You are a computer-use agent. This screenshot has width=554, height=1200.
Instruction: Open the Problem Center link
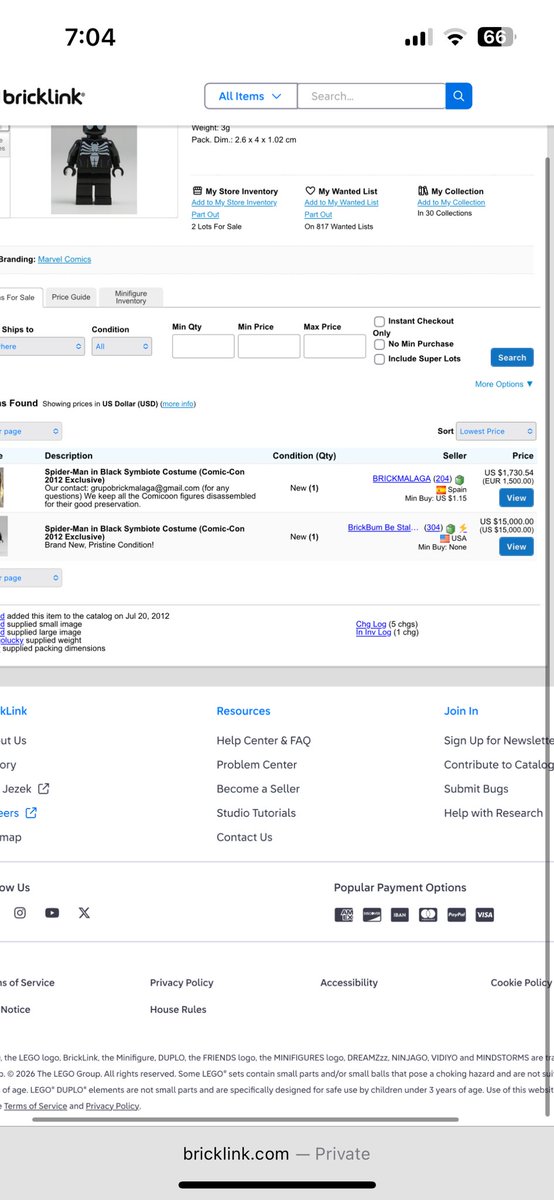[257, 765]
